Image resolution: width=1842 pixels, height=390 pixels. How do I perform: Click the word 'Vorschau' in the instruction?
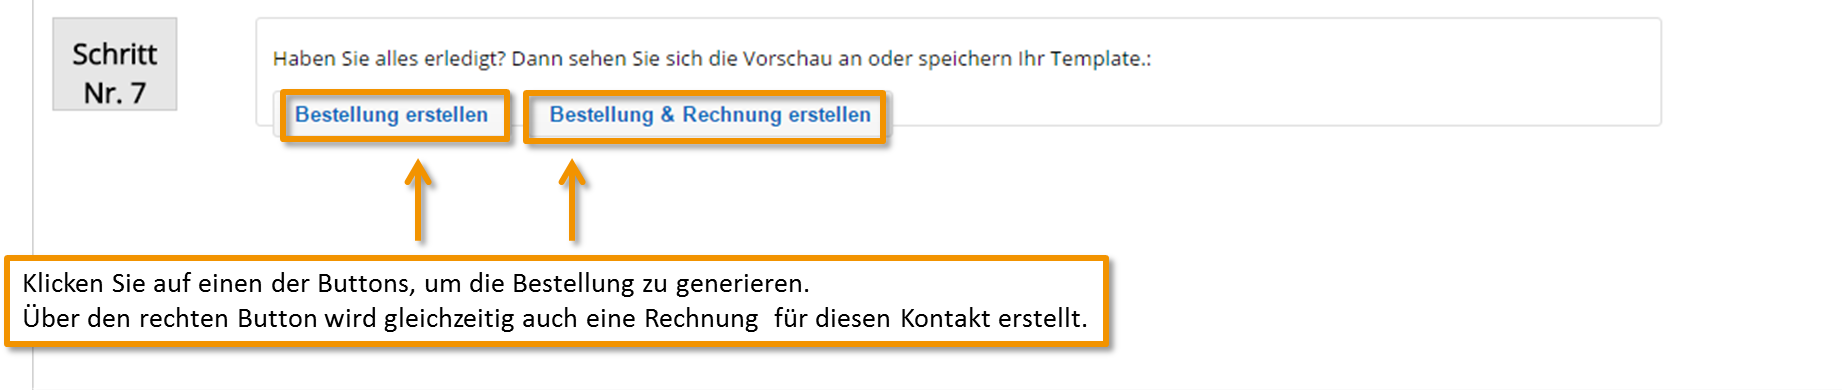787,59
